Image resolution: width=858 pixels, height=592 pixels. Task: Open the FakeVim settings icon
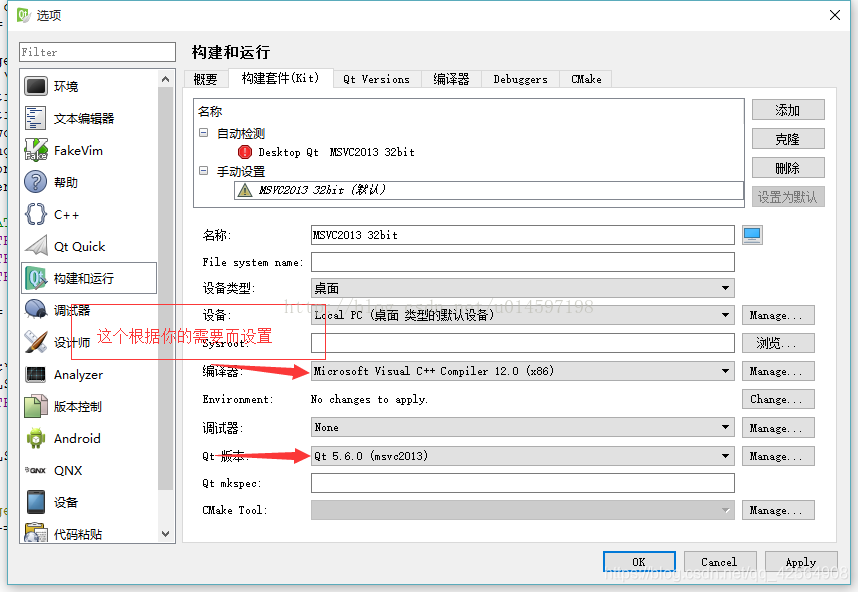[36, 150]
